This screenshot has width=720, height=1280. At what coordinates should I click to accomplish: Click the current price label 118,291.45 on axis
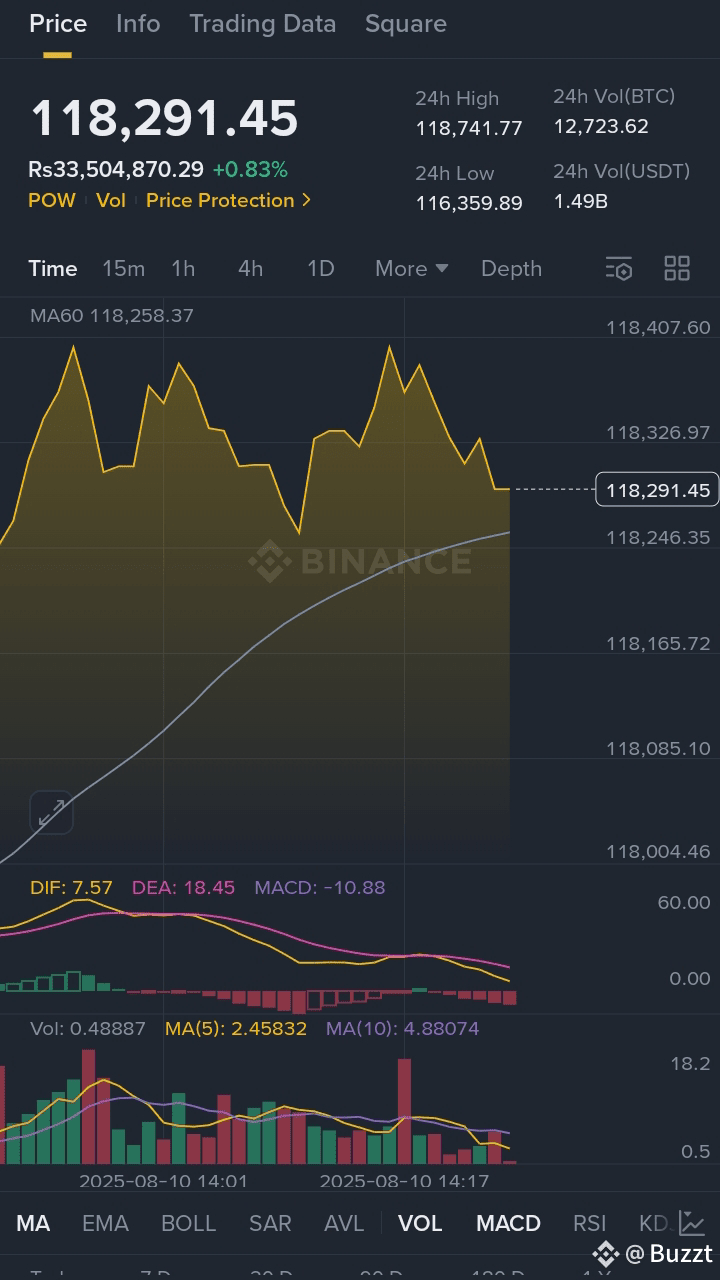[657, 490]
